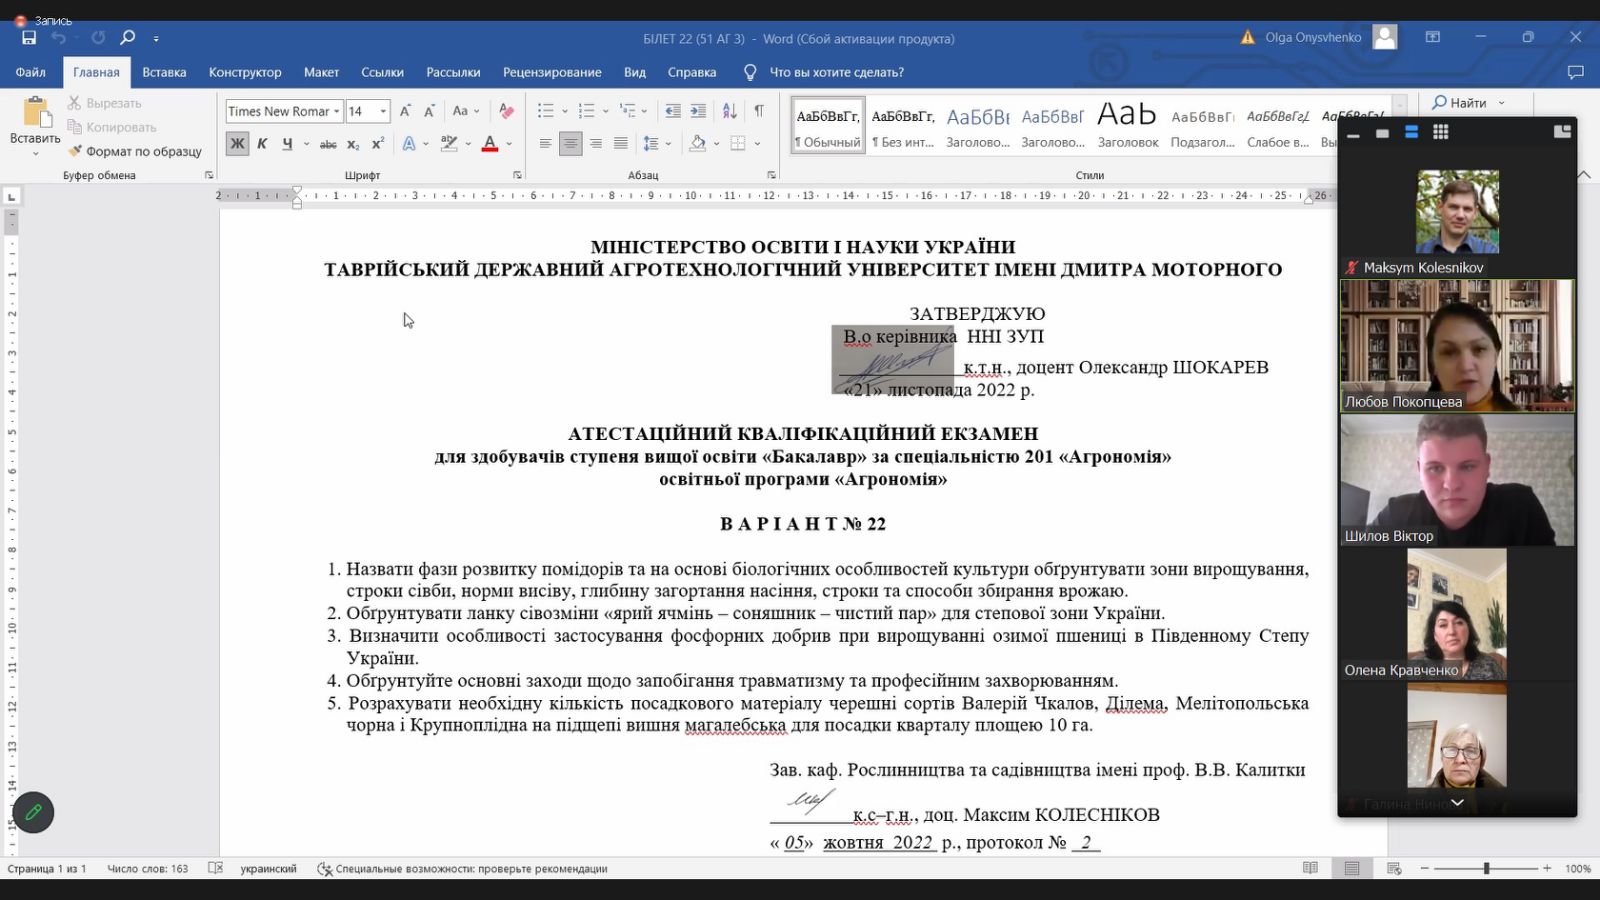Viewport: 1600px width, 900px height.
Task: Click the center alignment icon
Action: (570, 144)
